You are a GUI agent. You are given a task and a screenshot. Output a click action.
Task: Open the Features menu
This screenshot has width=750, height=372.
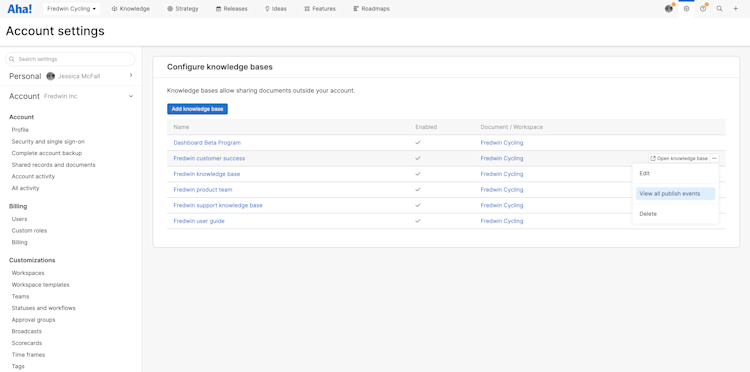(320, 9)
